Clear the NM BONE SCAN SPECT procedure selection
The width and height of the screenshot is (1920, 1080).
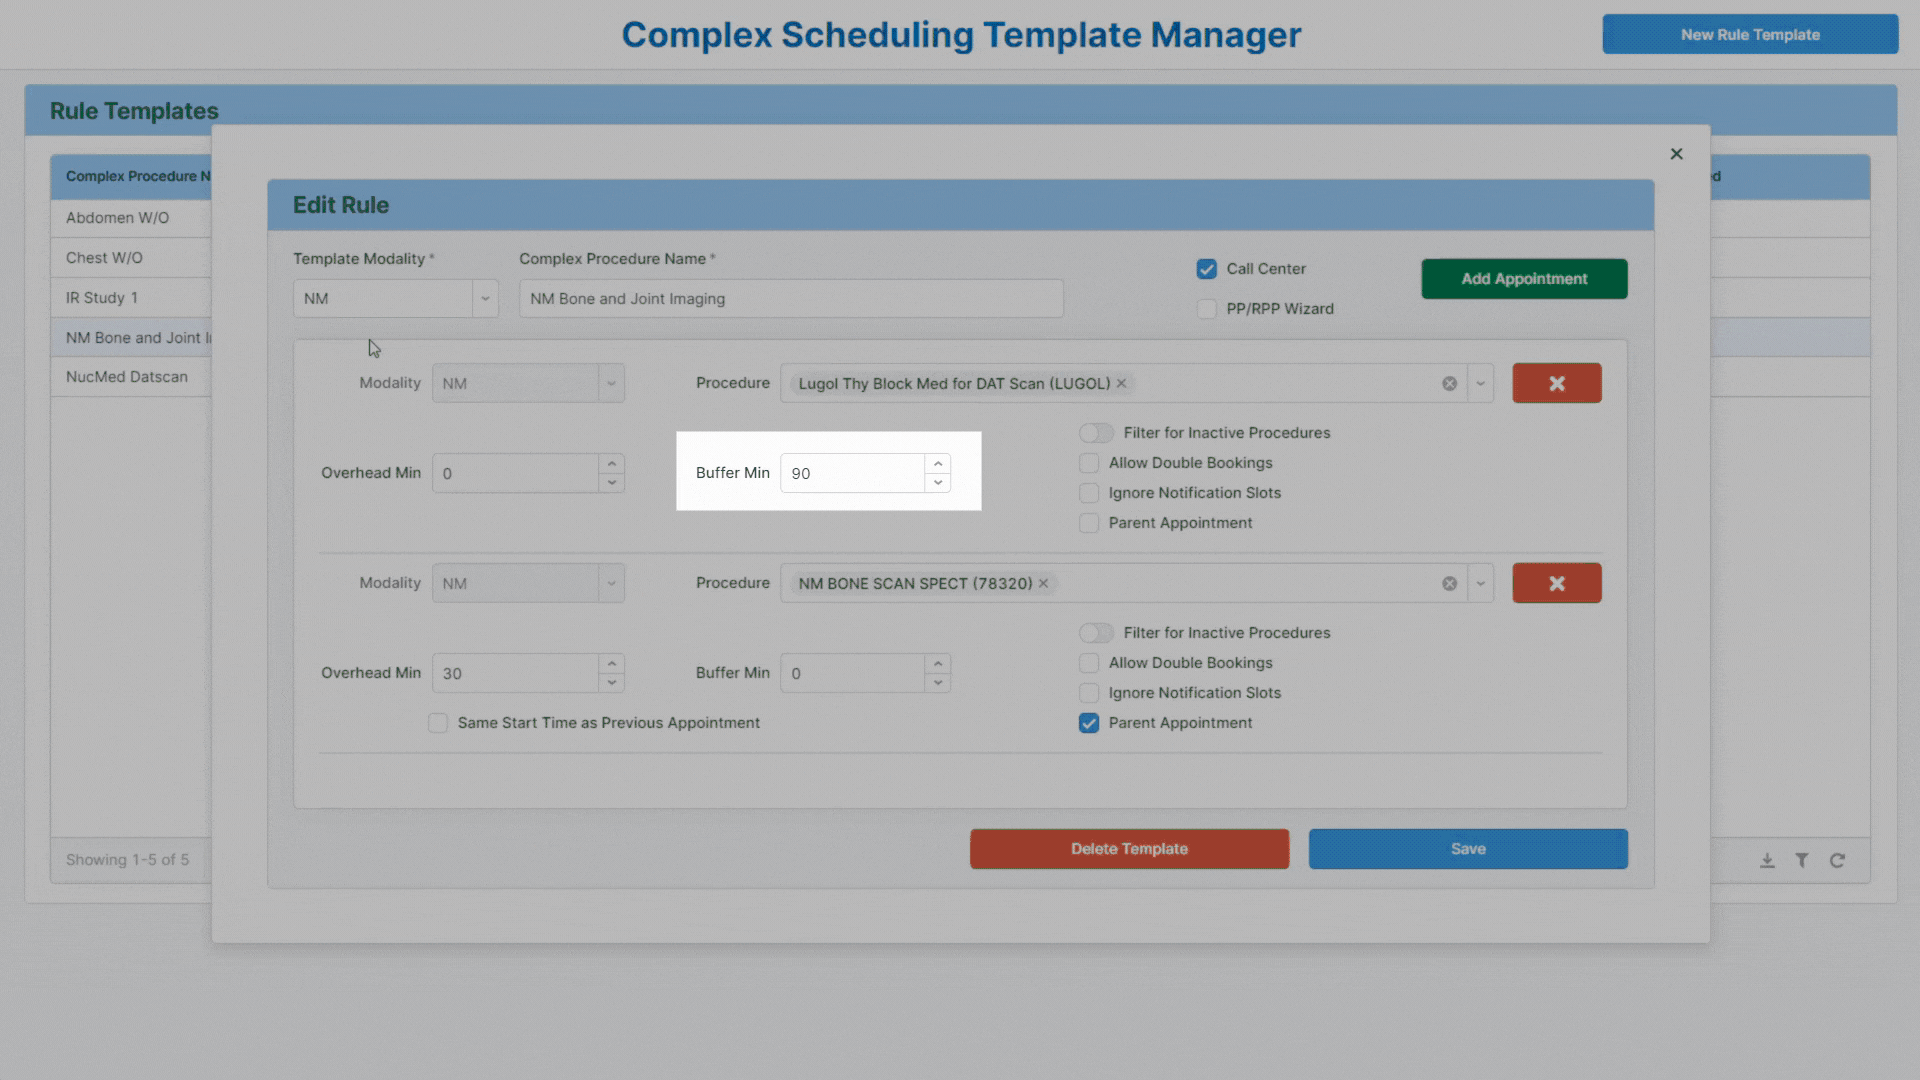click(1450, 583)
